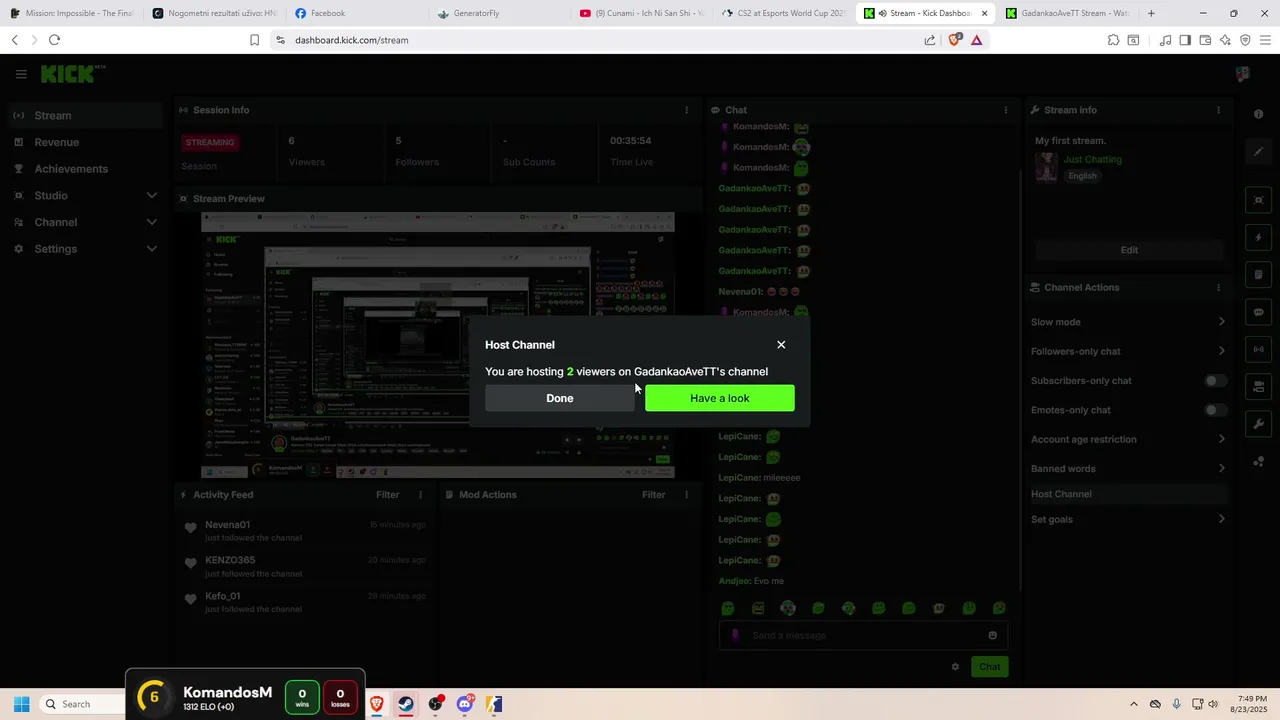Toggle Emotes-only chat switch
The image size is (1280, 720).
pyautogui.click(x=1215, y=410)
